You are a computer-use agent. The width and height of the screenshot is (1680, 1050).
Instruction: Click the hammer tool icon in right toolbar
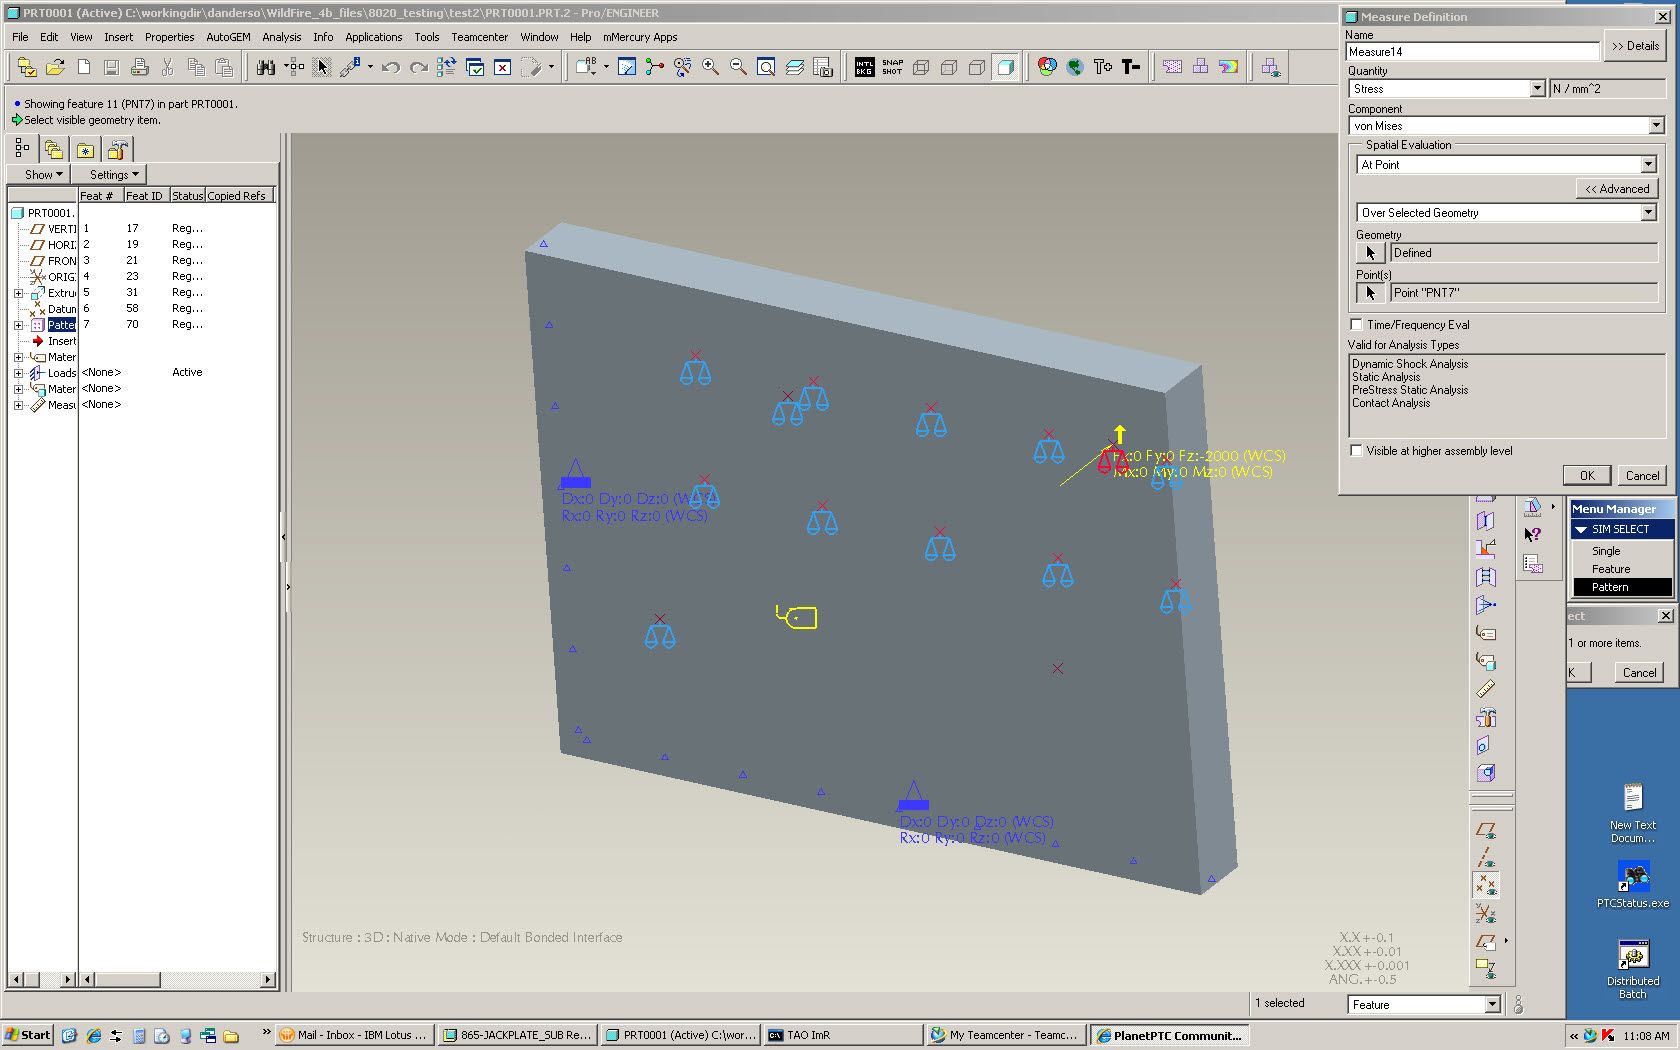1486,717
